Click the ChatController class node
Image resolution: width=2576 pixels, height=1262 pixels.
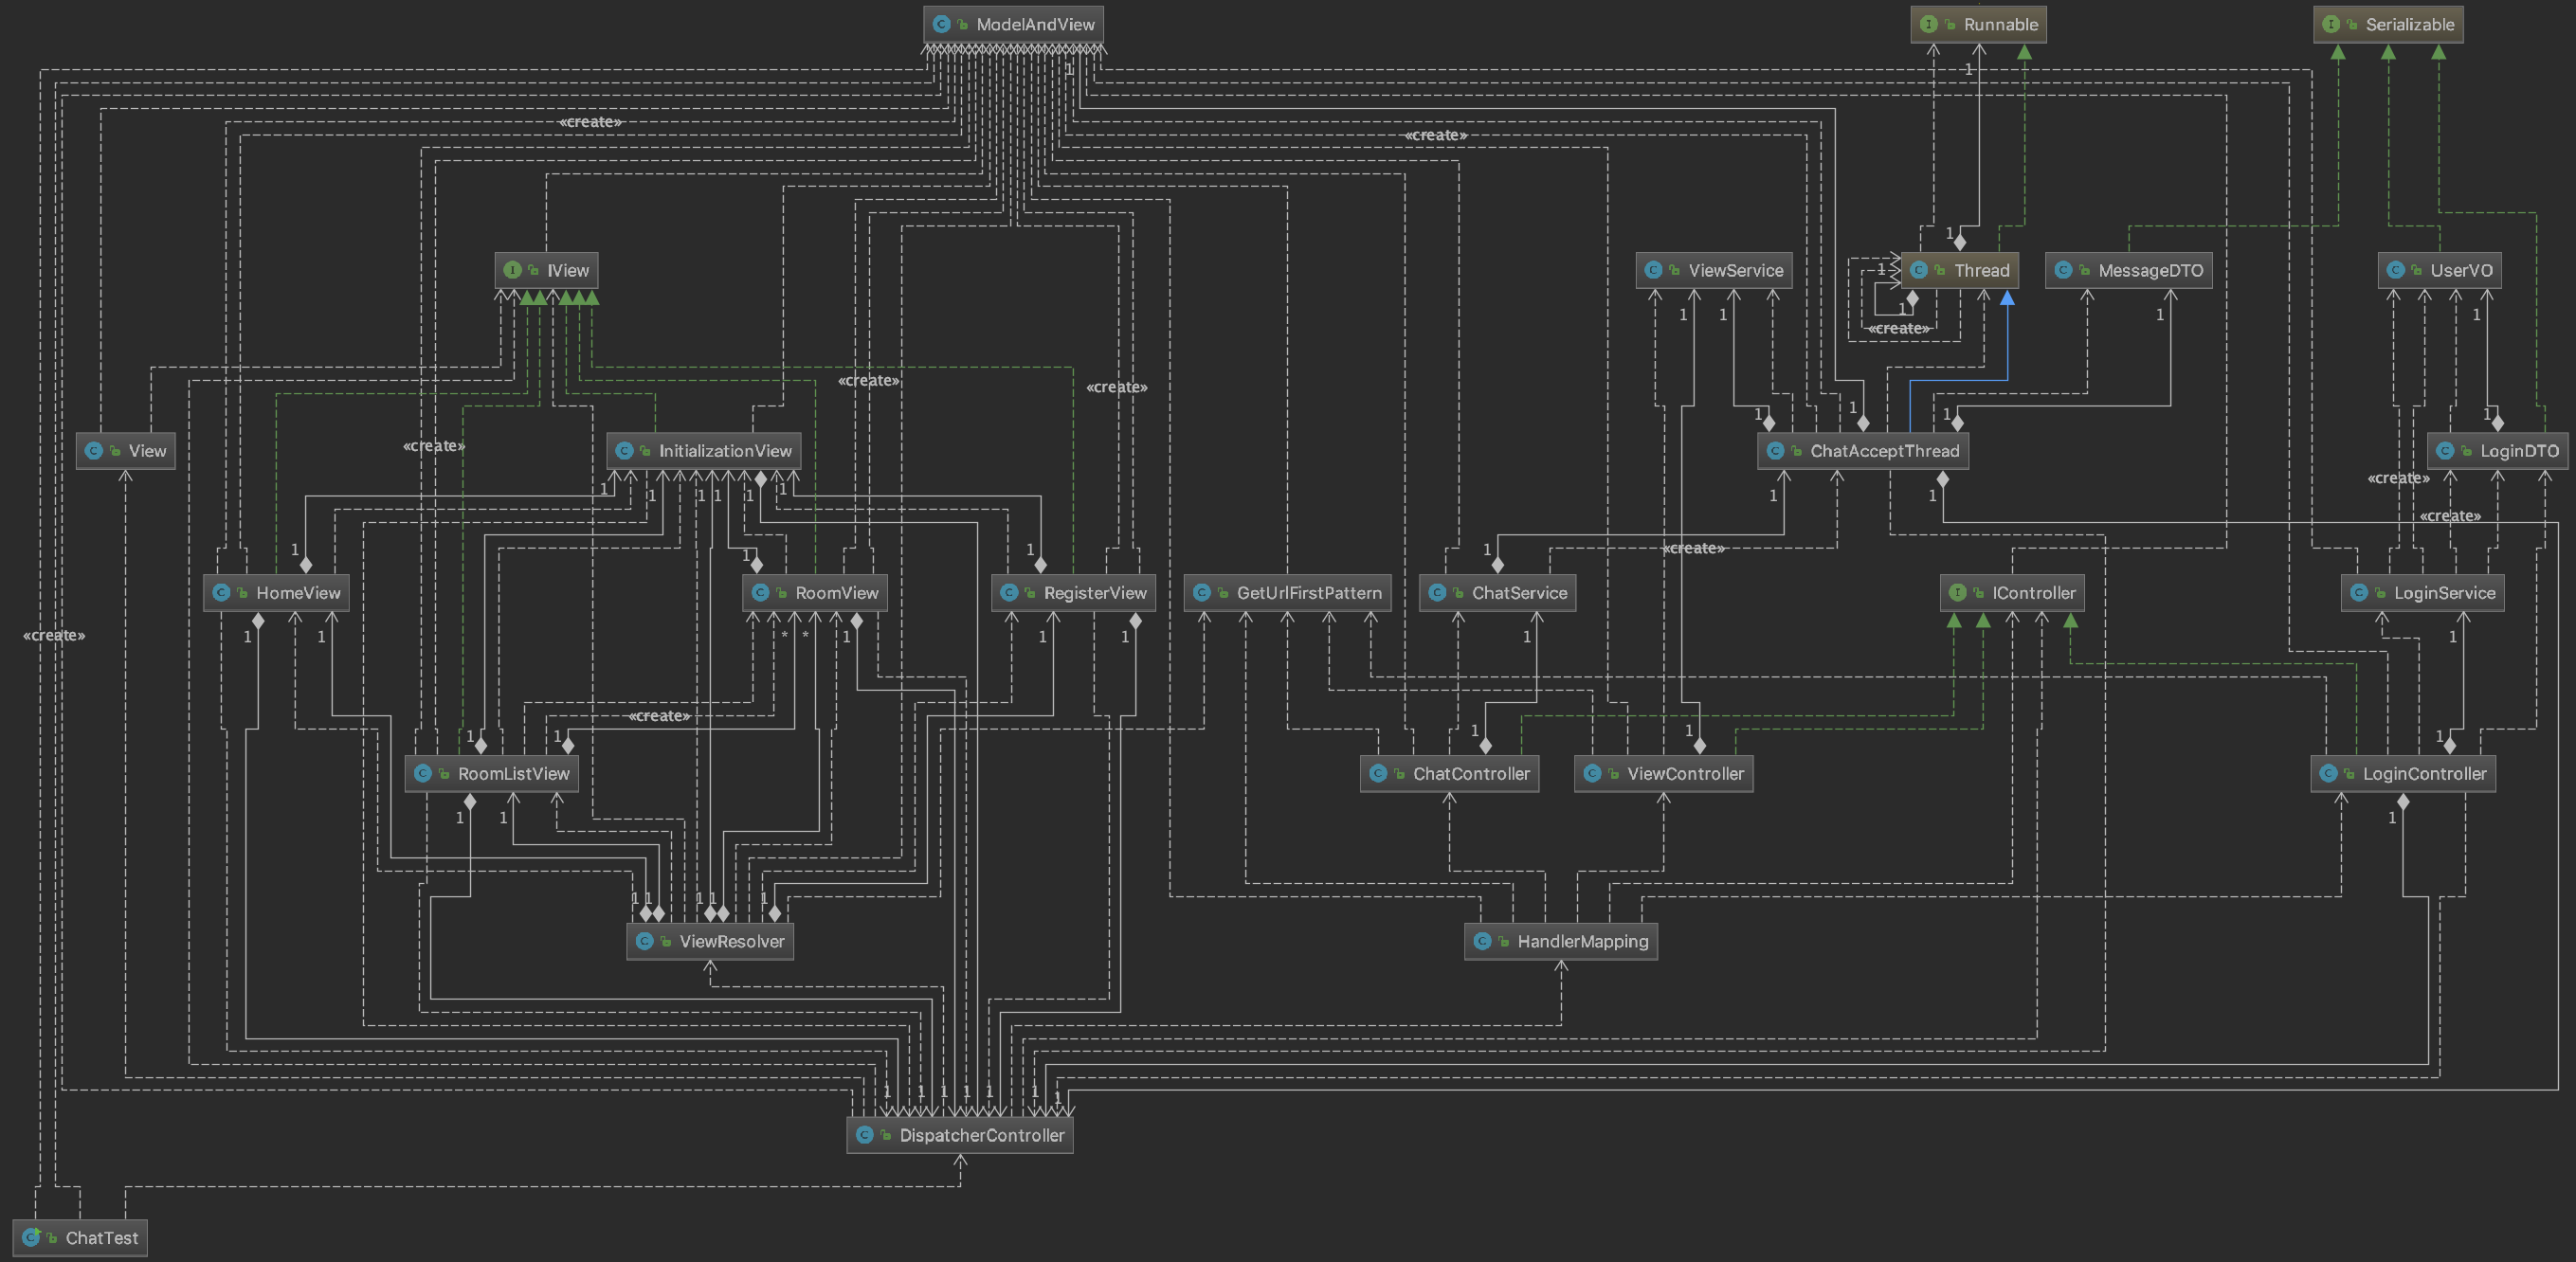1470,774
